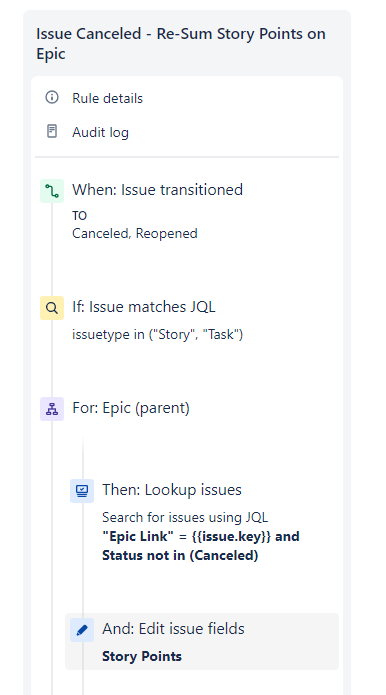Click the blue Lookup issues action icon
The width and height of the screenshot is (386, 695).
pyautogui.click(x=82, y=491)
